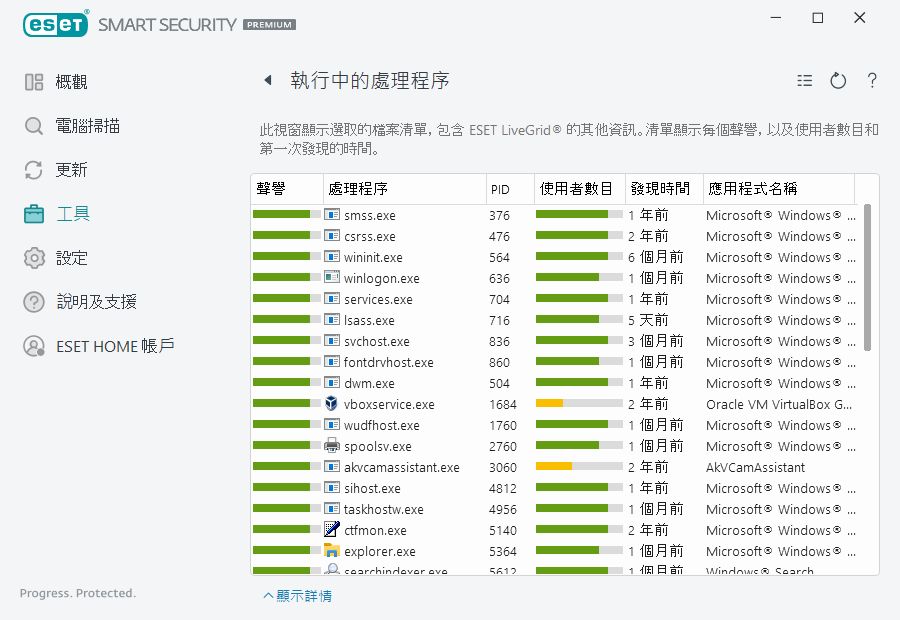Go back using the left arrow icon
The height and width of the screenshot is (620, 900).
pos(267,80)
